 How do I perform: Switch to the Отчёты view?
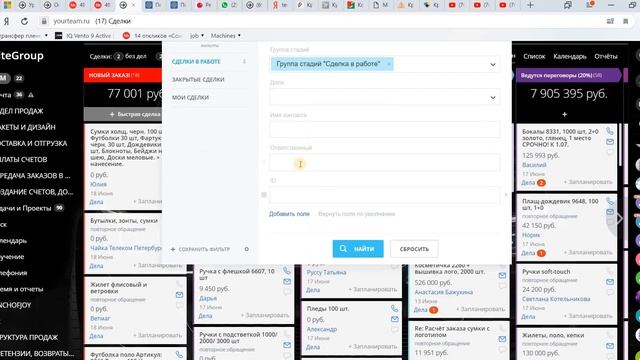click(x=606, y=56)
